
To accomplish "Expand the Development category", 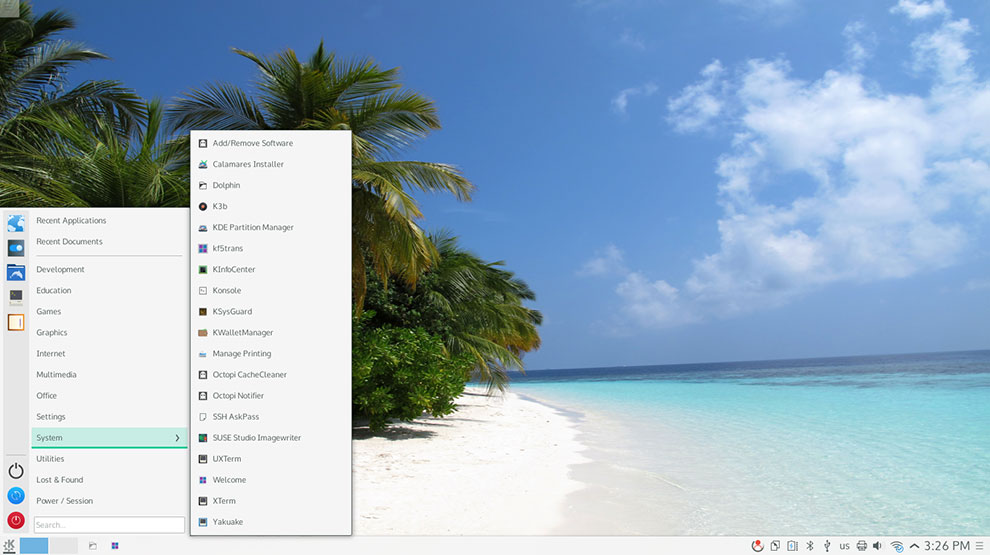I will coord(107,269).
